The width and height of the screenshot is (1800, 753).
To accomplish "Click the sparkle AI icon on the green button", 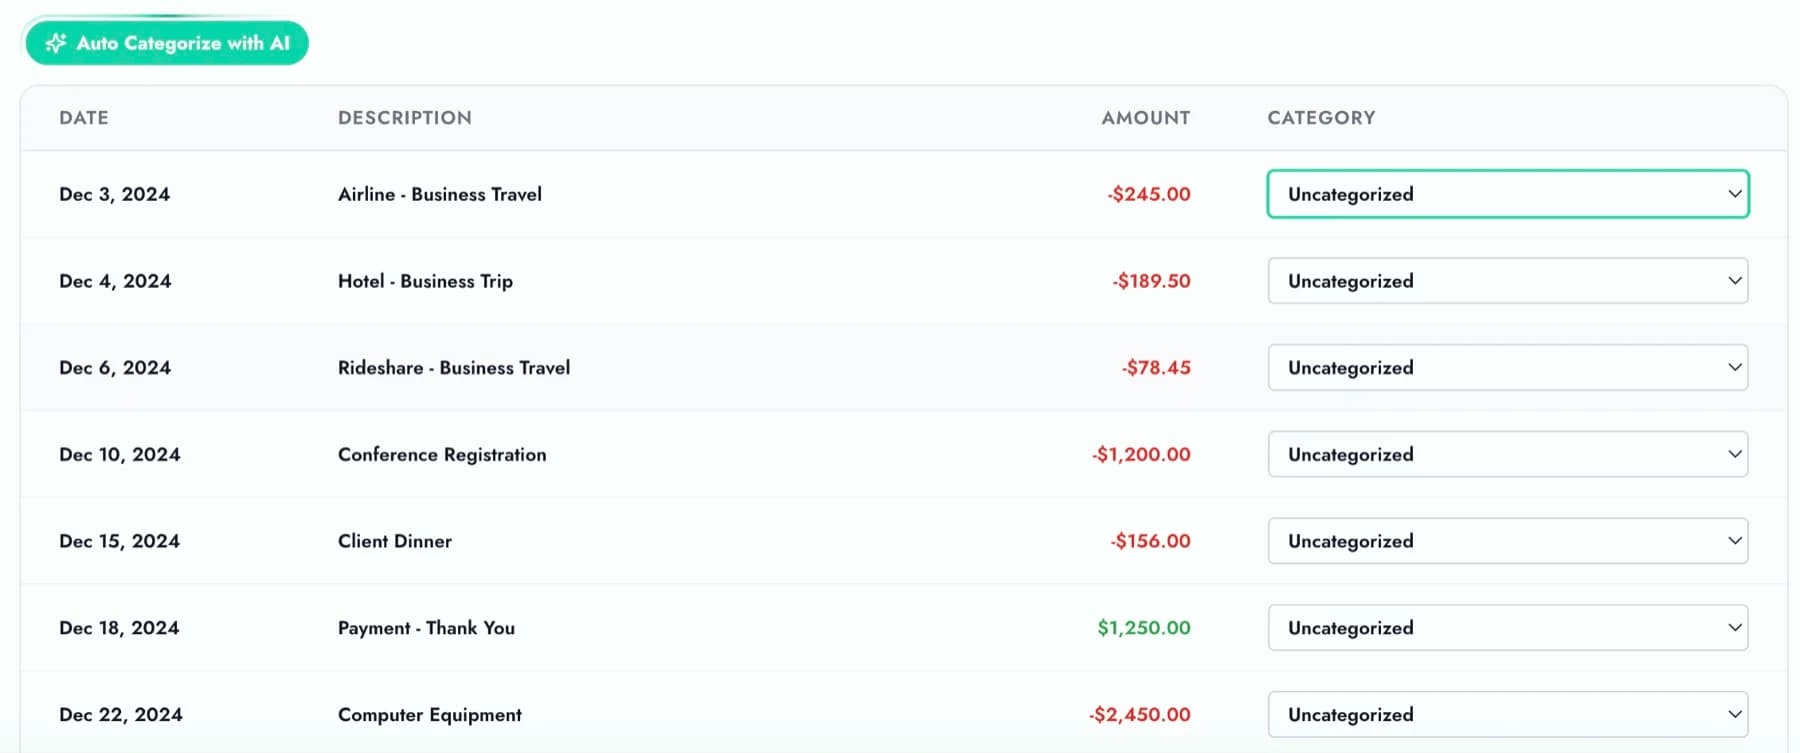I will [55, 43].
